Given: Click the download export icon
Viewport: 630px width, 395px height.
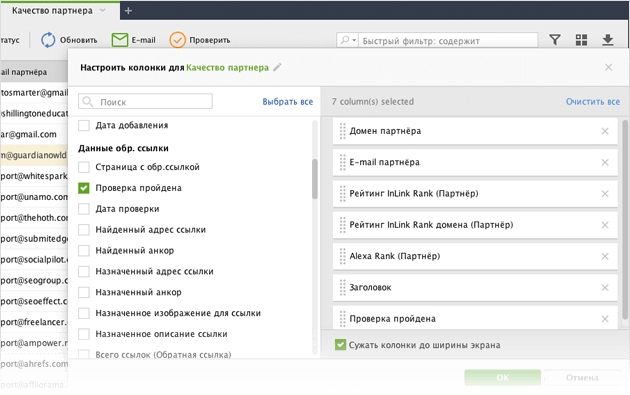Looking at the screenshot, I should [608, 40].
